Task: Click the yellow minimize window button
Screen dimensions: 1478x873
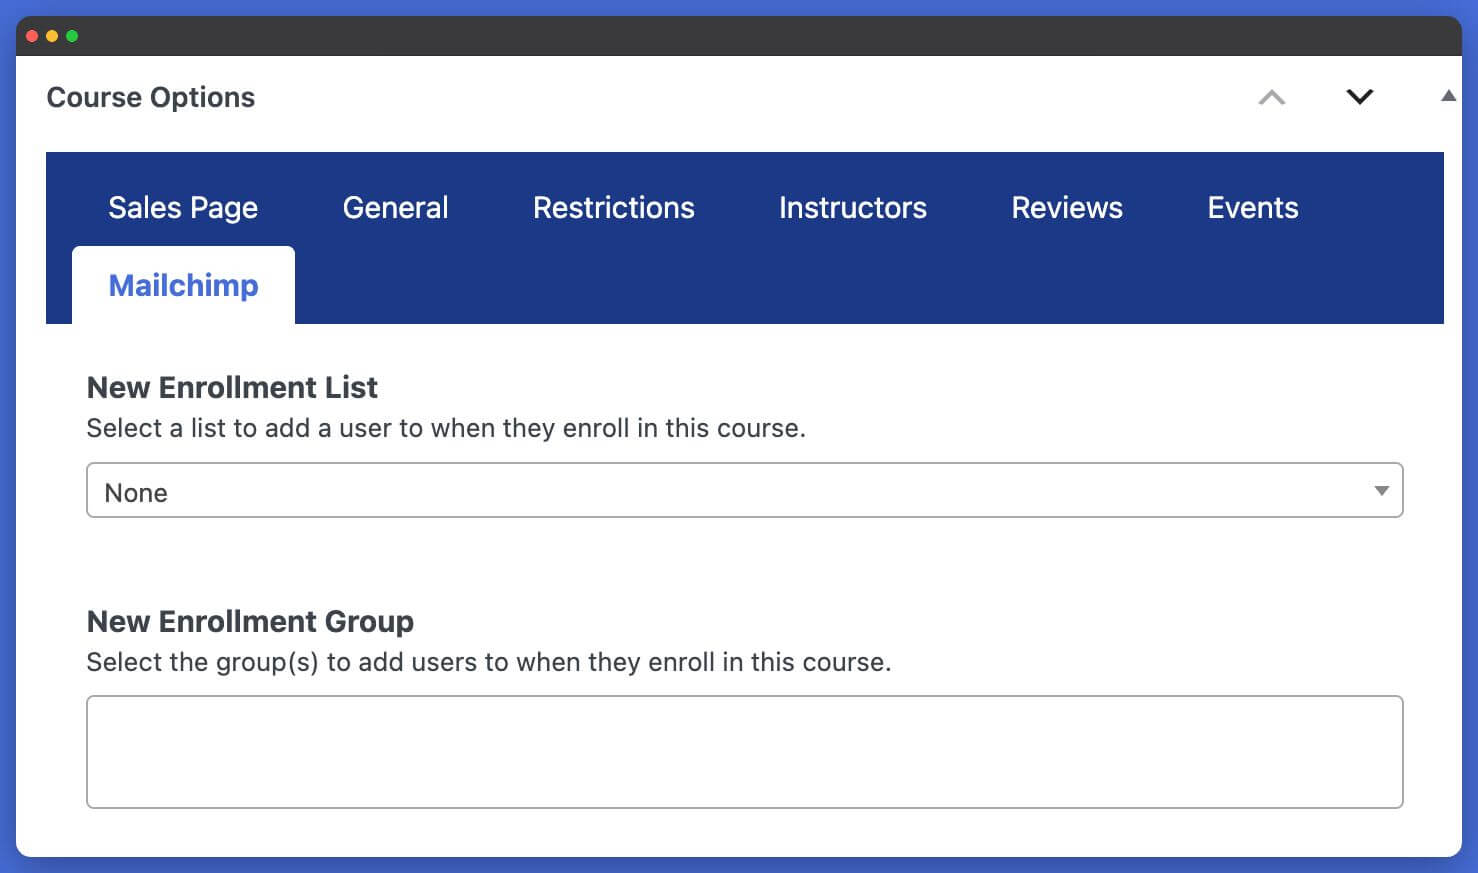Action: click(52, 36)
